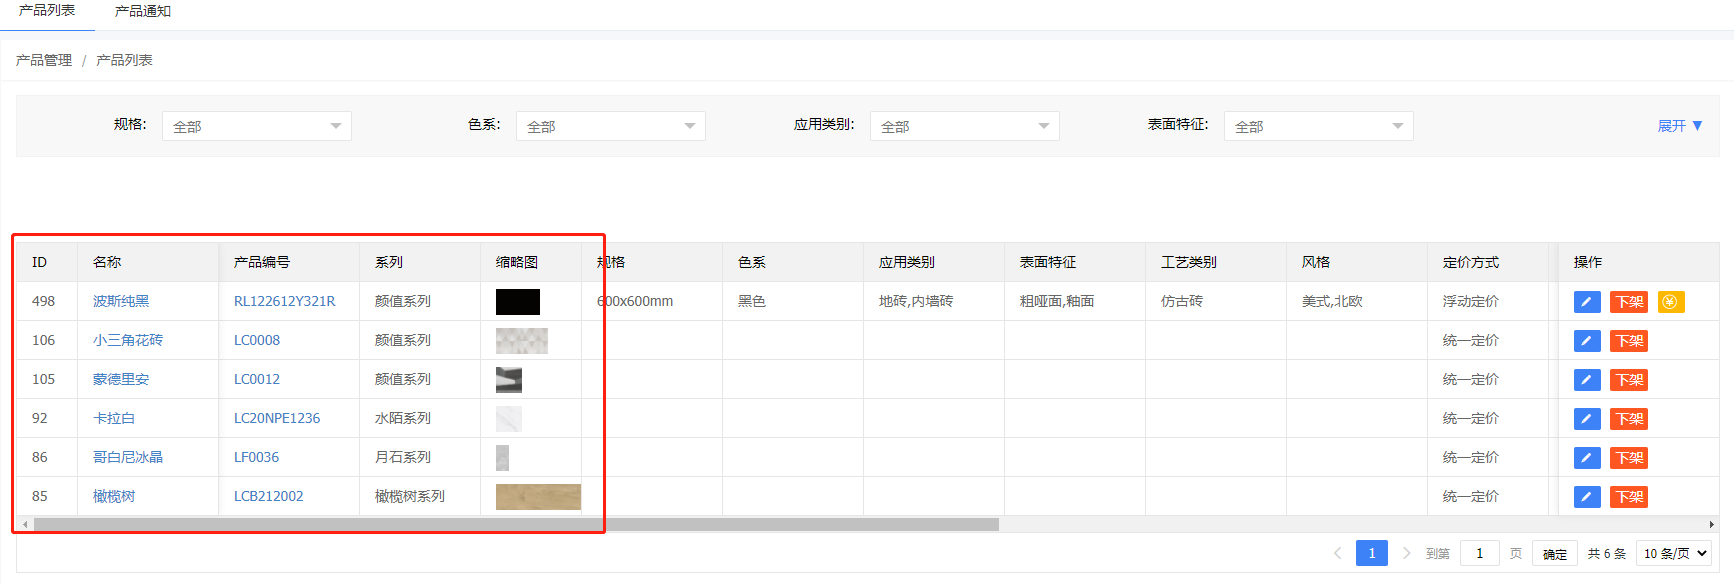View thumbnail of 卡拉白

[x=509, y=419]
